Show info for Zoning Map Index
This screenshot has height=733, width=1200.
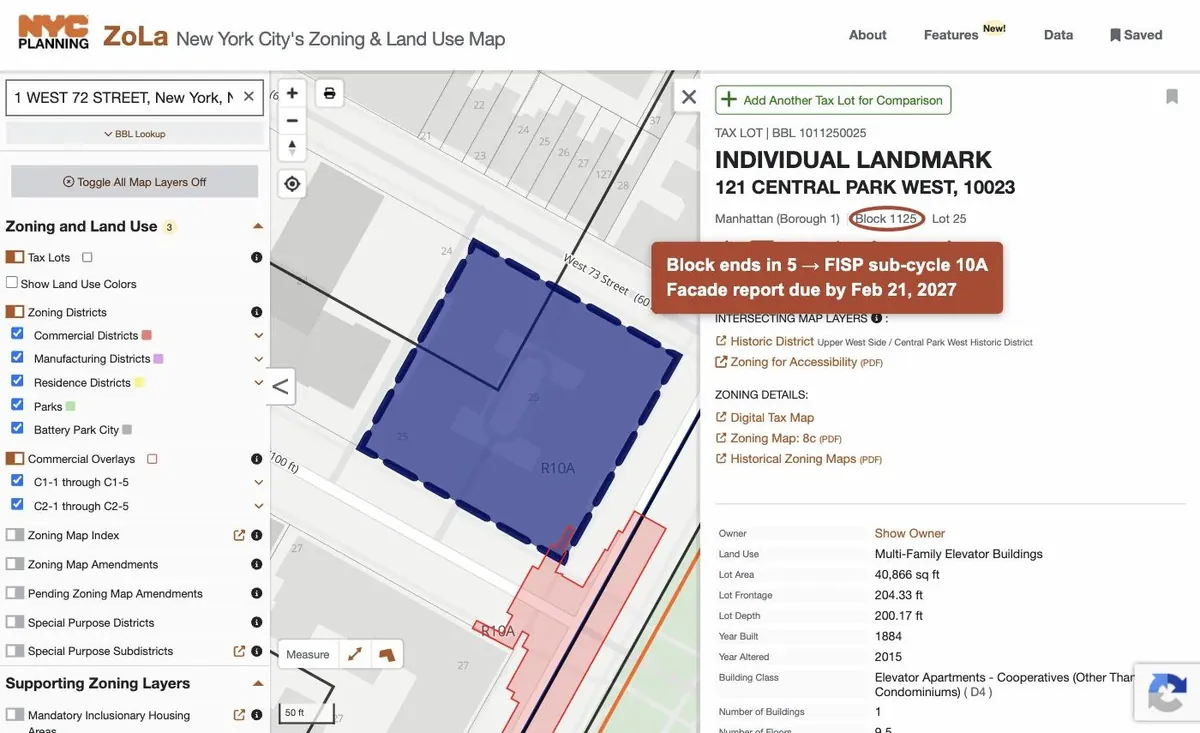pos(256,535)
